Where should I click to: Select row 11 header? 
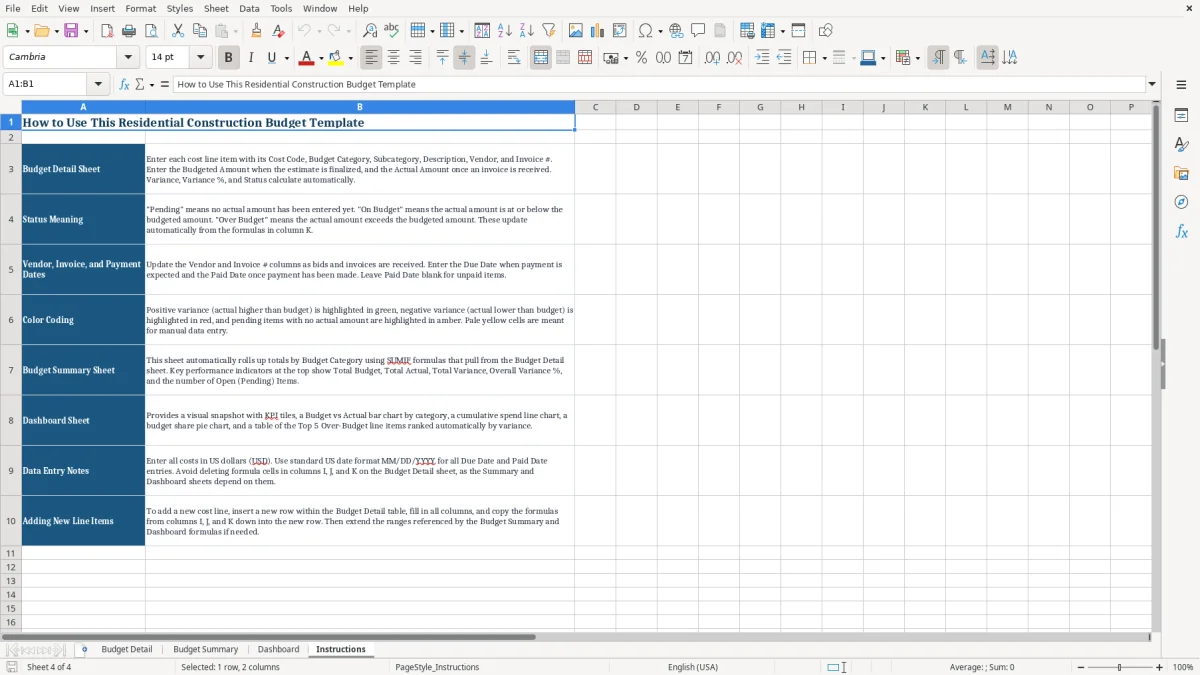pyautogui.click(x=11, y=553)
